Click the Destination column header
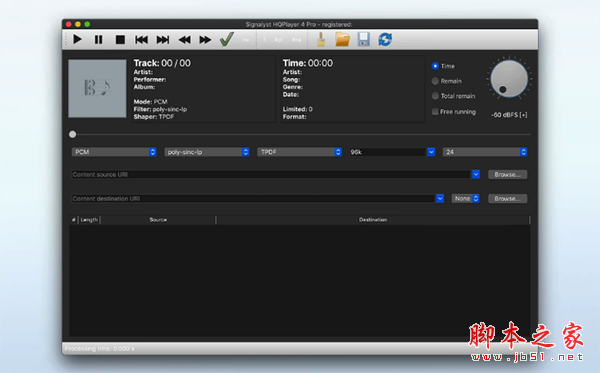This screenshot has height=373, width=600. [373, 220]
